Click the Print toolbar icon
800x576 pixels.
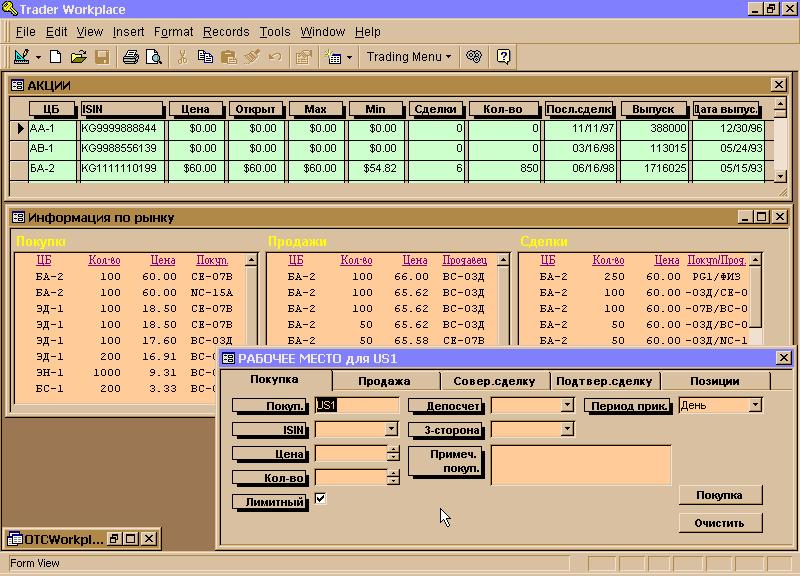click(x=131, y=57)
